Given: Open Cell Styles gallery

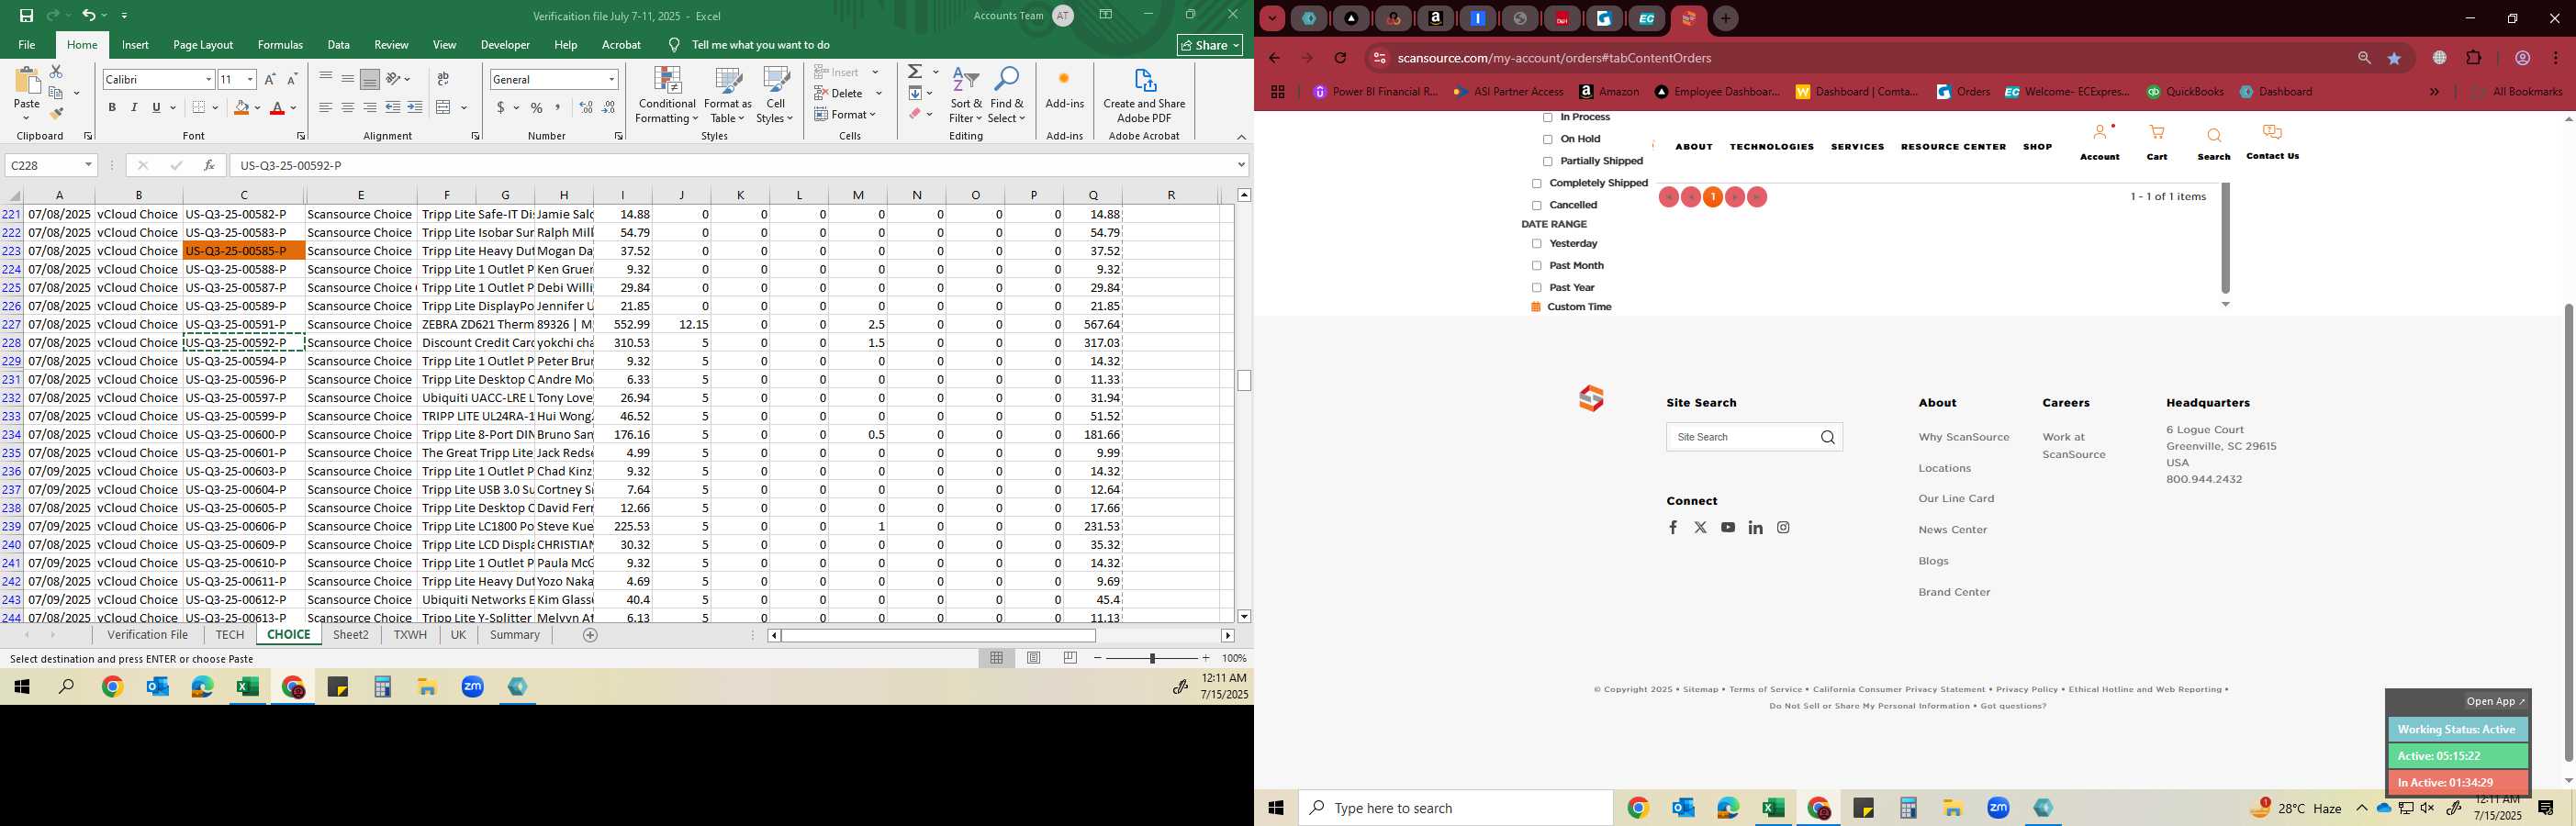Looking at the screenshot, I should 775,96.
